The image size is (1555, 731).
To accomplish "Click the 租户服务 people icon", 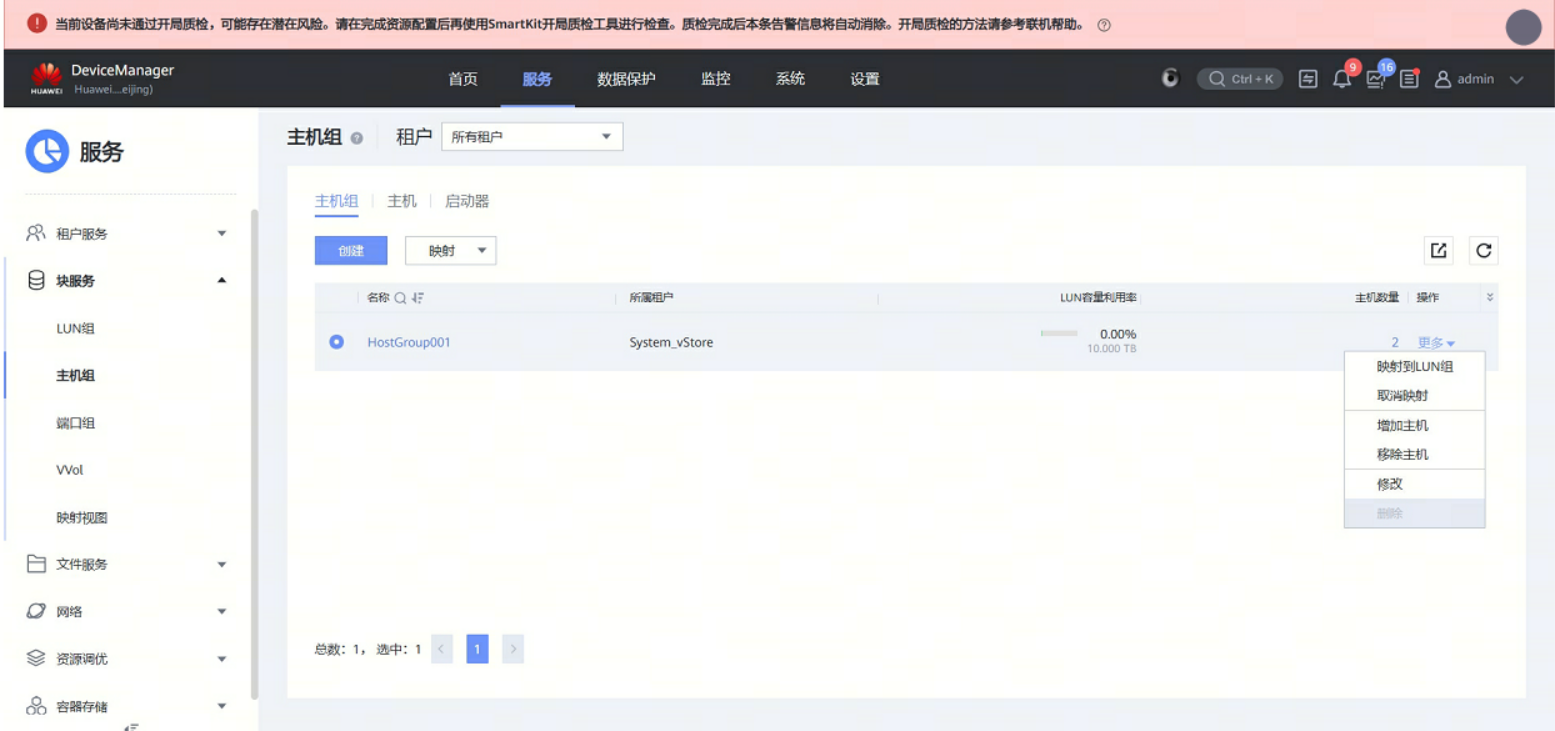I will (x=36, y=233).
